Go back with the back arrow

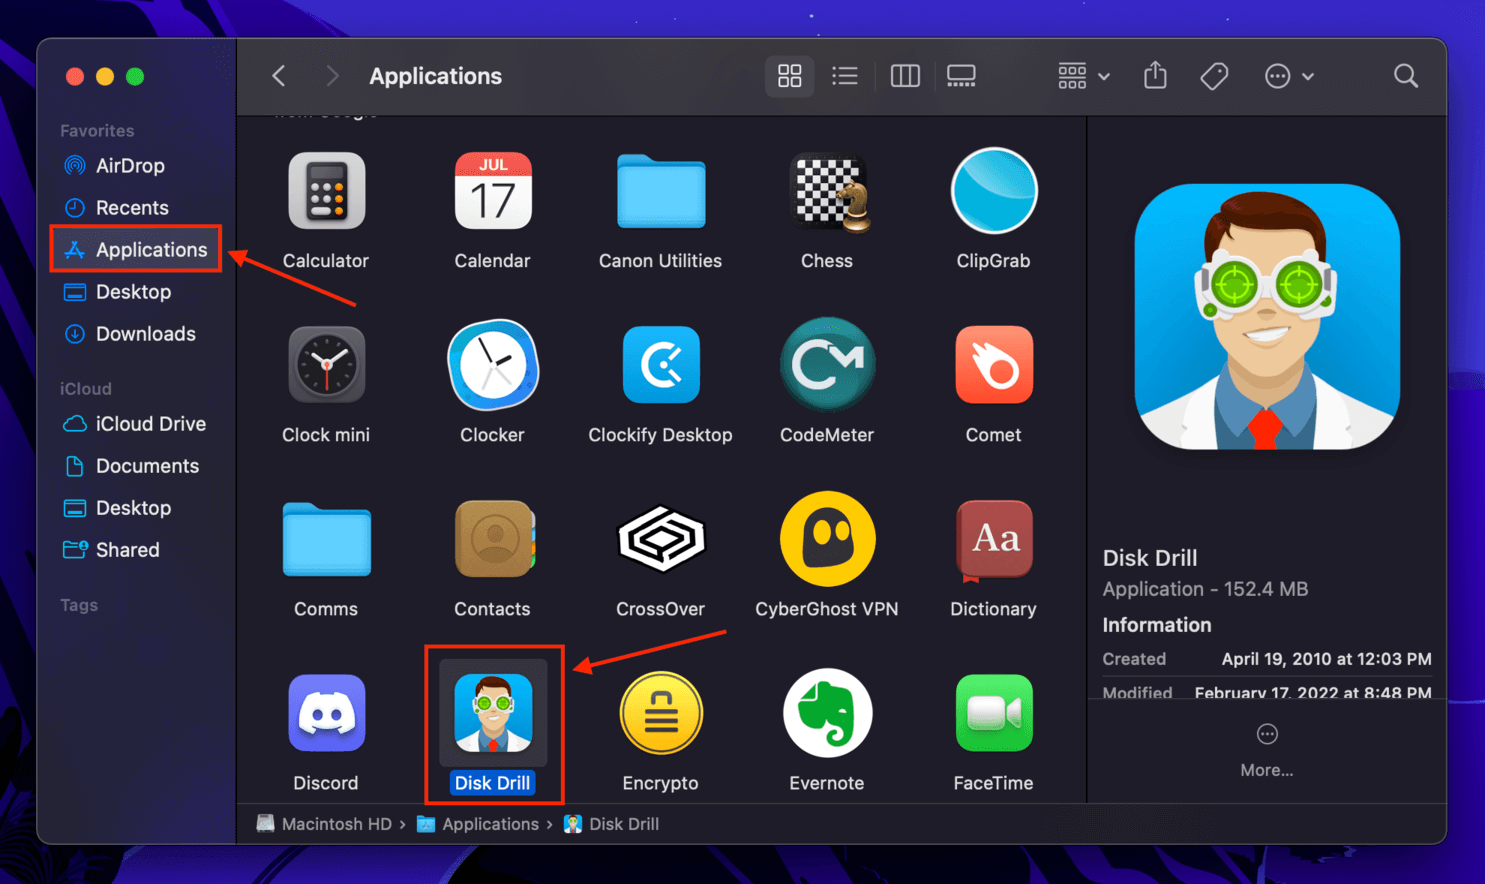point(279,76)
